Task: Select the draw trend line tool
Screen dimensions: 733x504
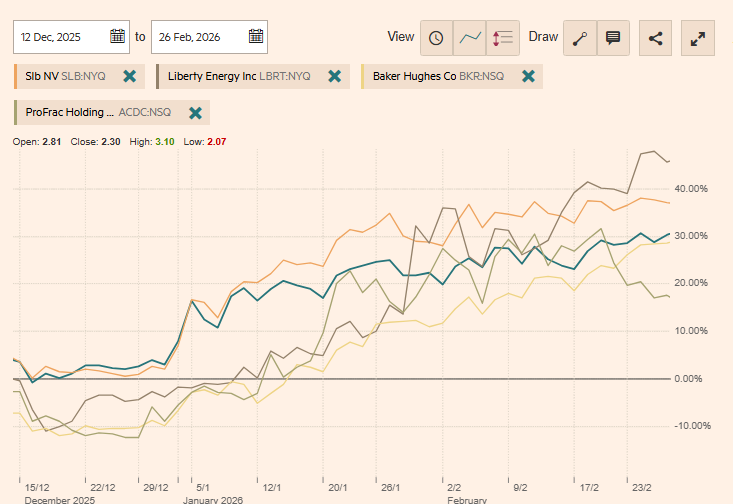Action: [x=580, y=38]
